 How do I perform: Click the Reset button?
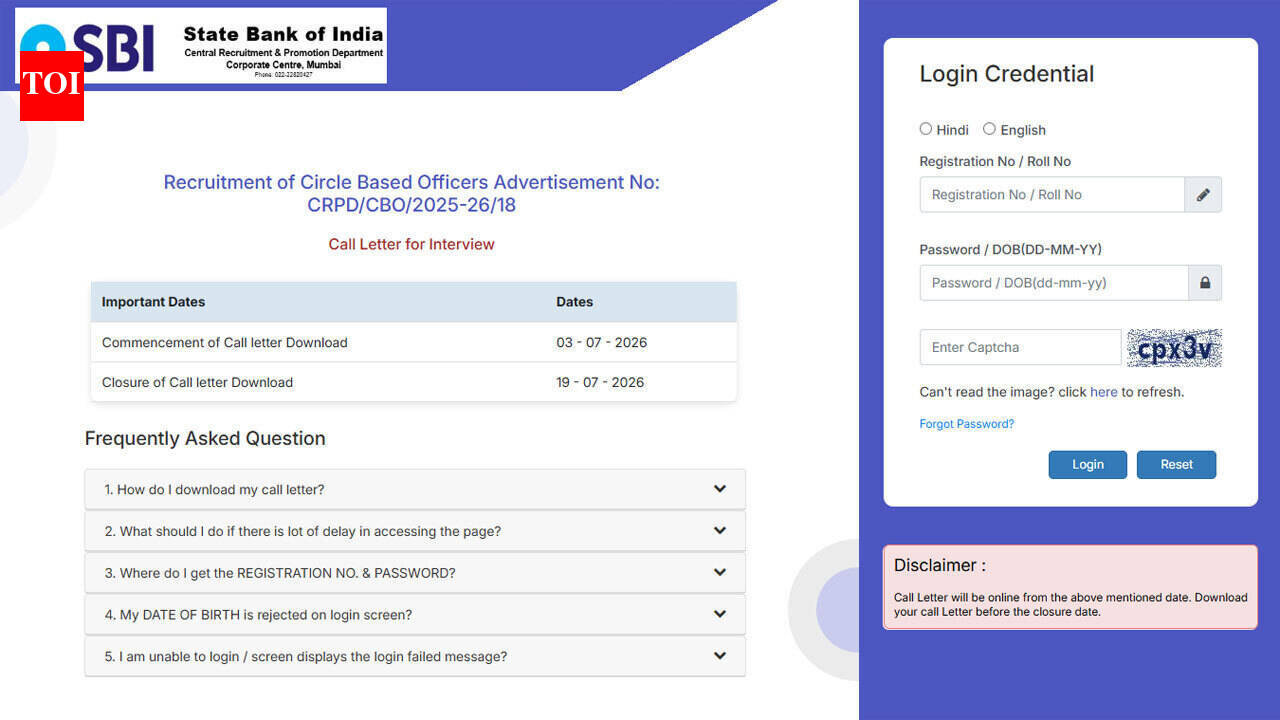pyautogui.click(x=1177, y=464)
